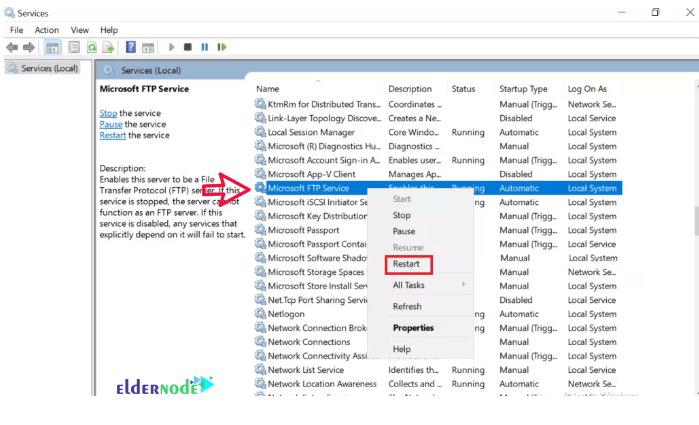This screenshot has width=699, height=425.
Task: Select Microsoft (R) Diagnostics Hub row
Action: (438, 146)
